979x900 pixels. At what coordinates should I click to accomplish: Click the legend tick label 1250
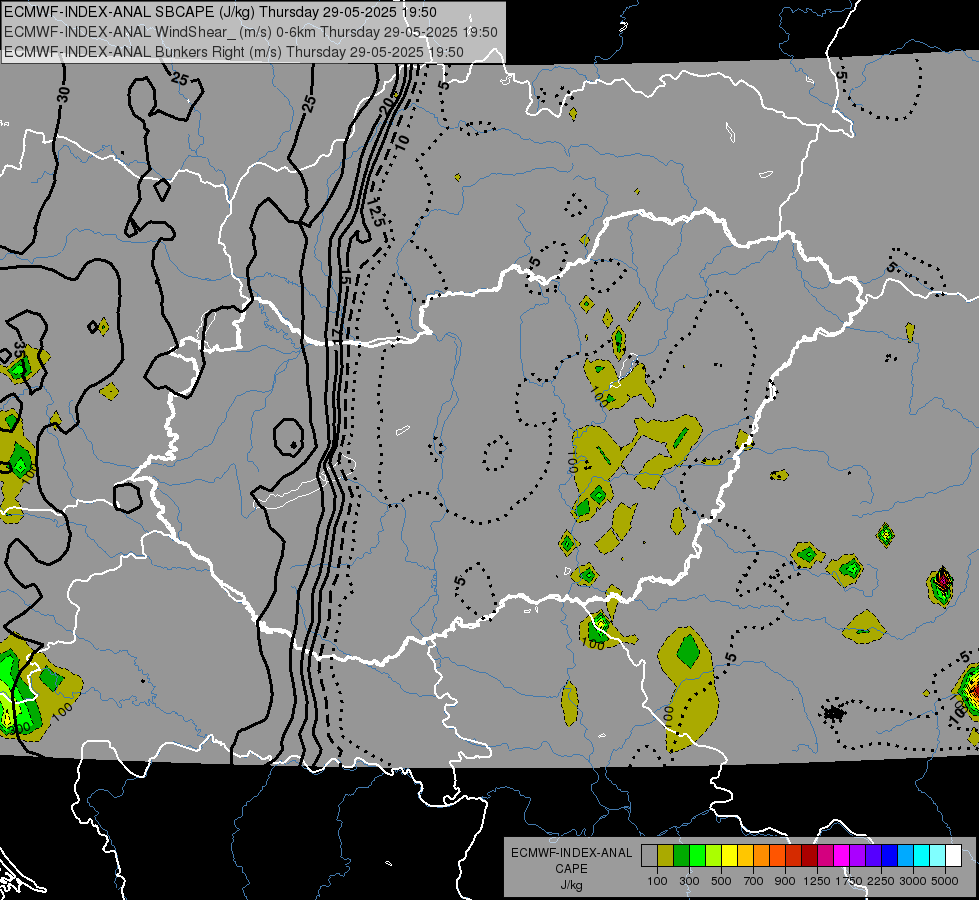pyautogui.click(x=817, y=881)
